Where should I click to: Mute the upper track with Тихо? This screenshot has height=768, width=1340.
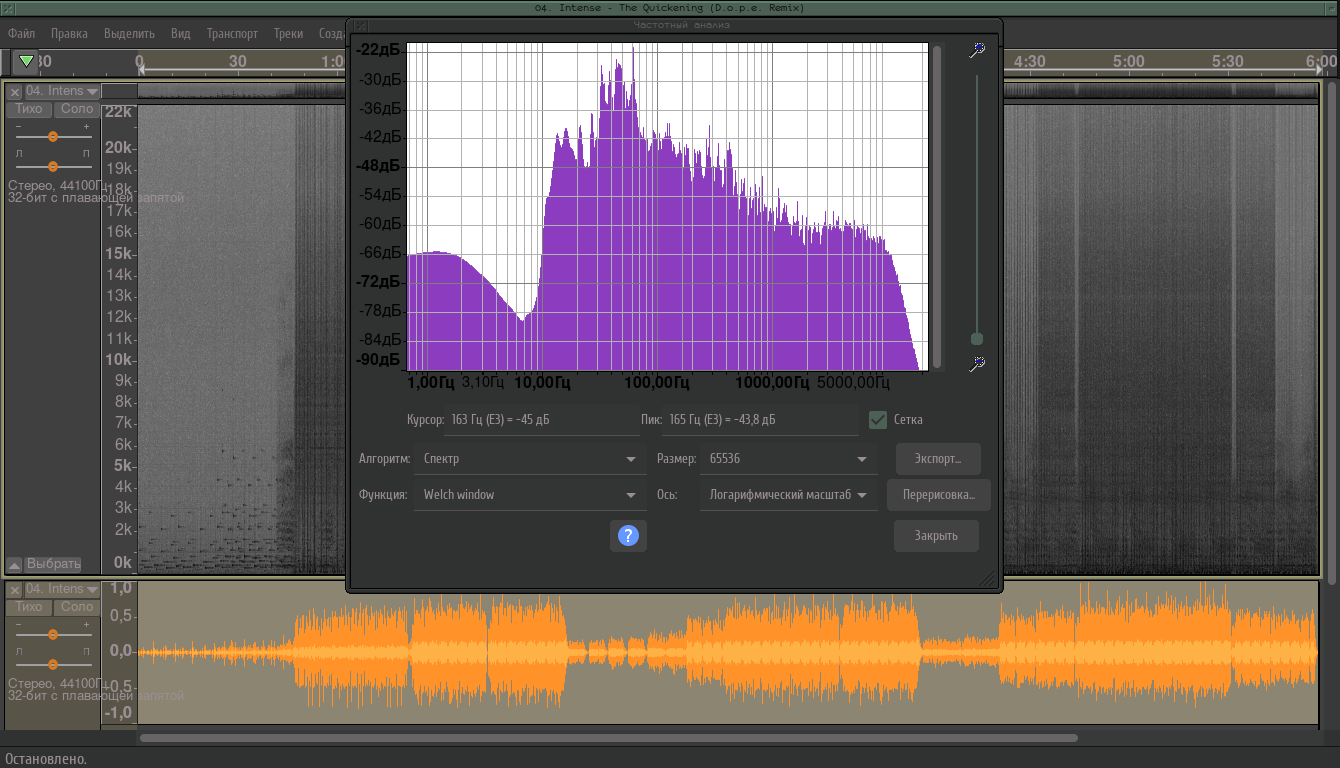coord(30,109)
